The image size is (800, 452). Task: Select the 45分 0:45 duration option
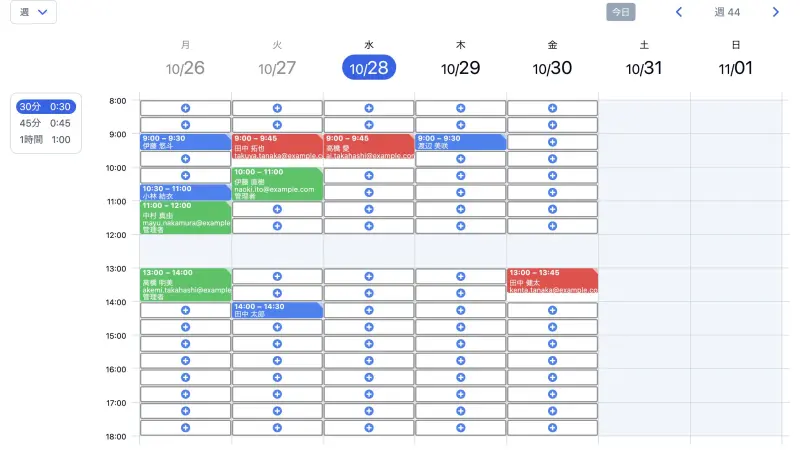[x=46, y=123]
